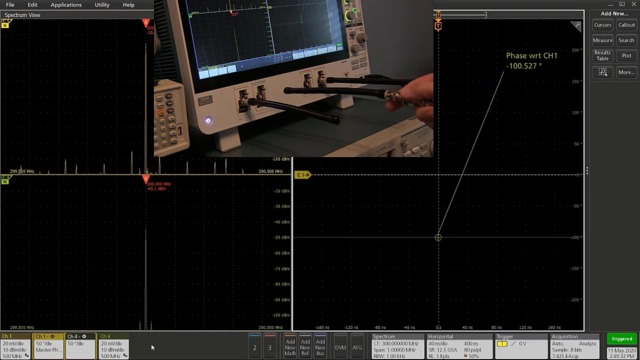
Task: Click the zoom box draw icon
Action: [602, 72]
